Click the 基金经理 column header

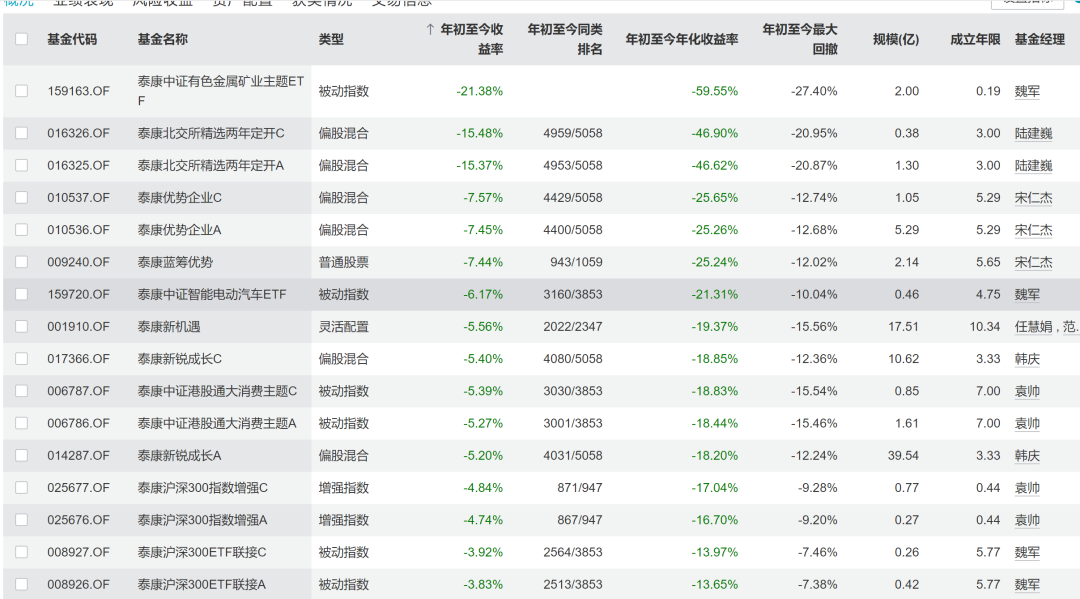[x=1039, y=39]
